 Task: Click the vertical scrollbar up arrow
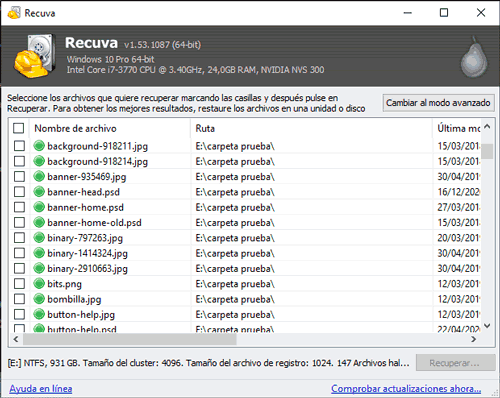487,127
